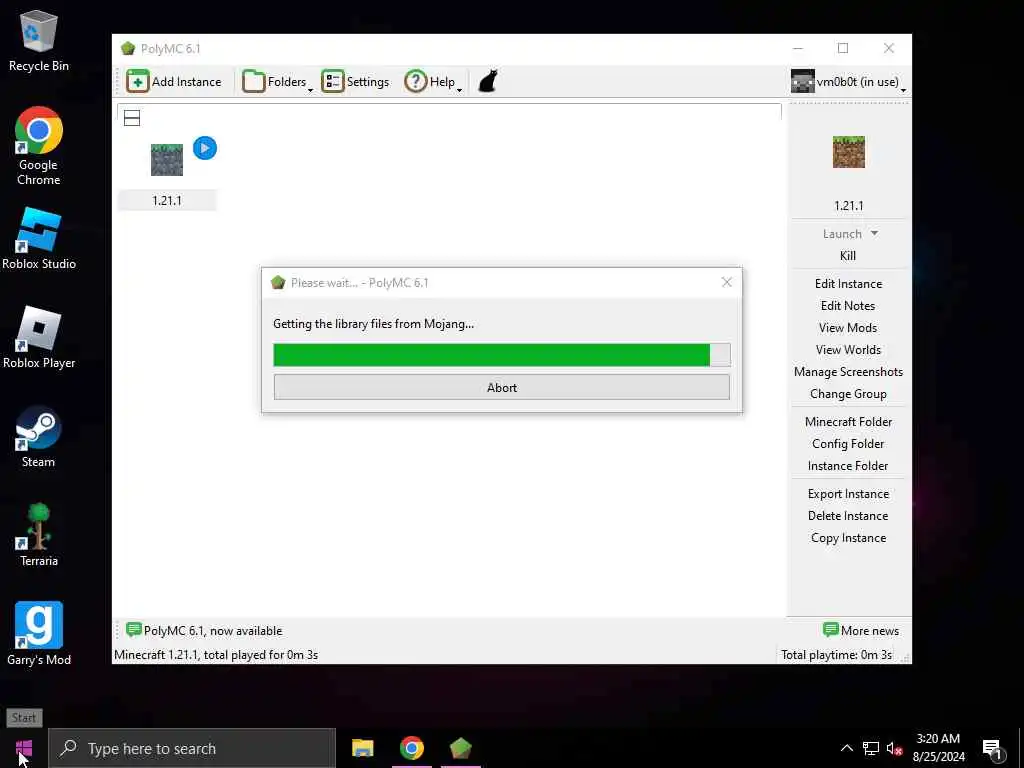Viewport: 1024px width, 768px height.
Task: Open the notification center icon
Action: [x=993, y=749]
